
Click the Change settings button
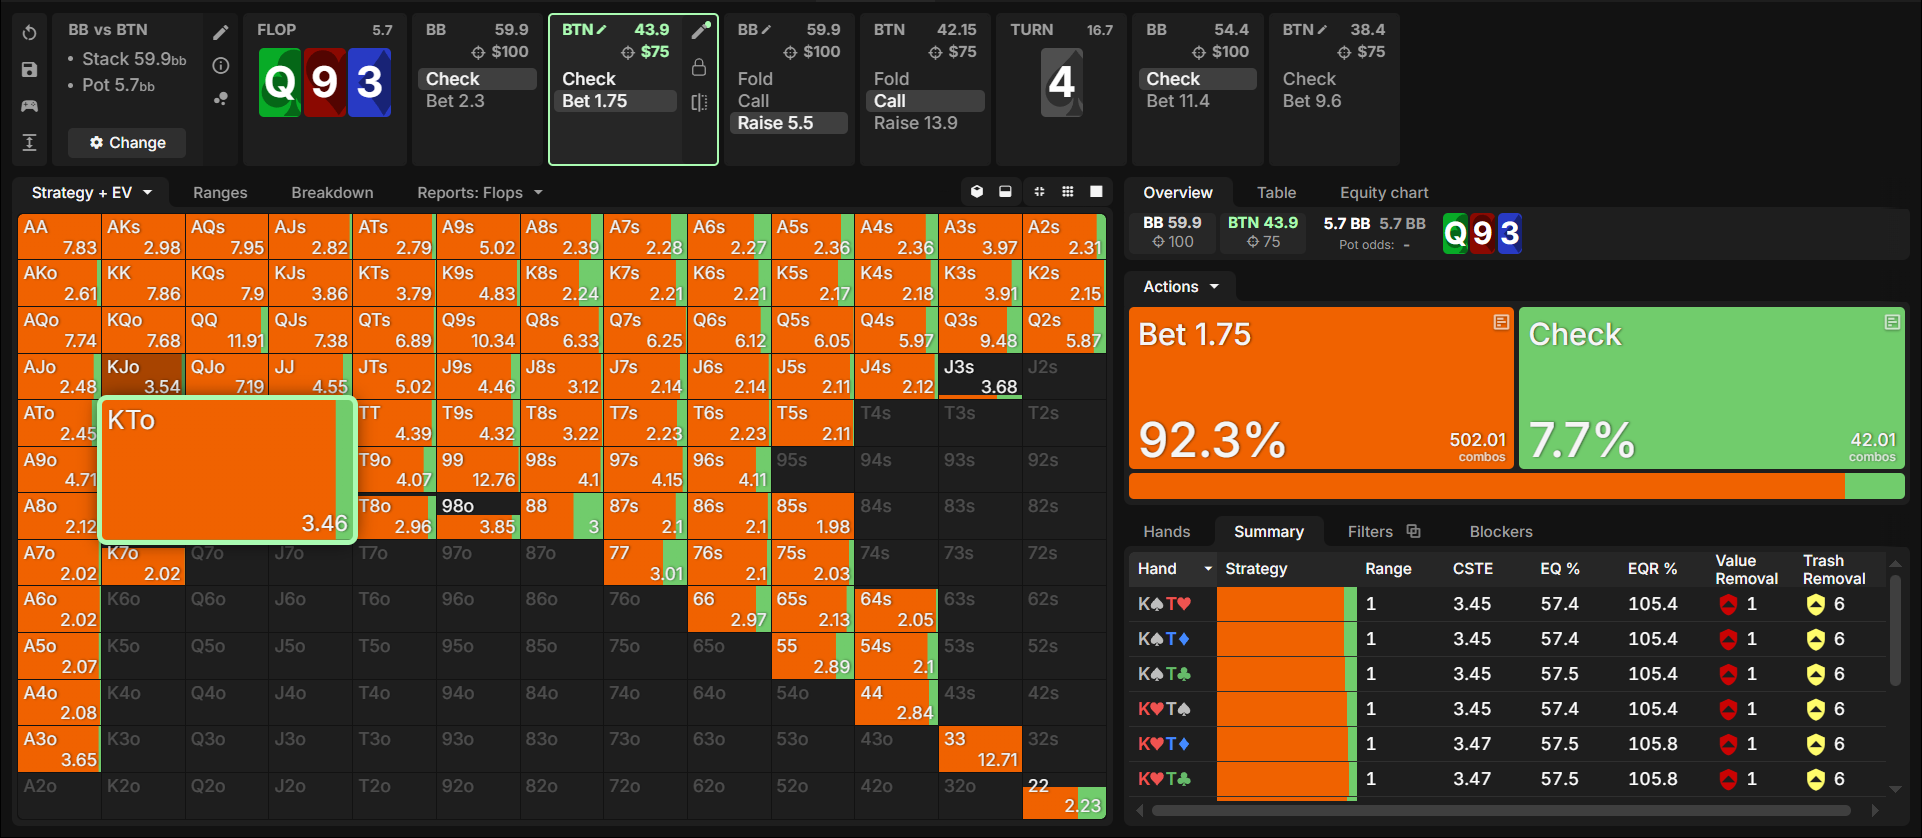(127, 143)
